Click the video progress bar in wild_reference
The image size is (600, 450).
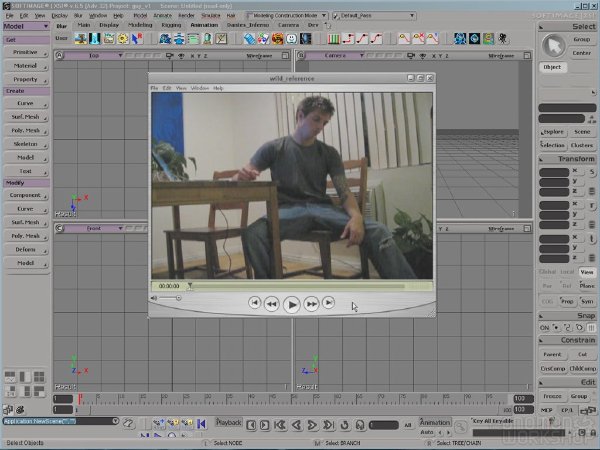[x=297, y=286]
